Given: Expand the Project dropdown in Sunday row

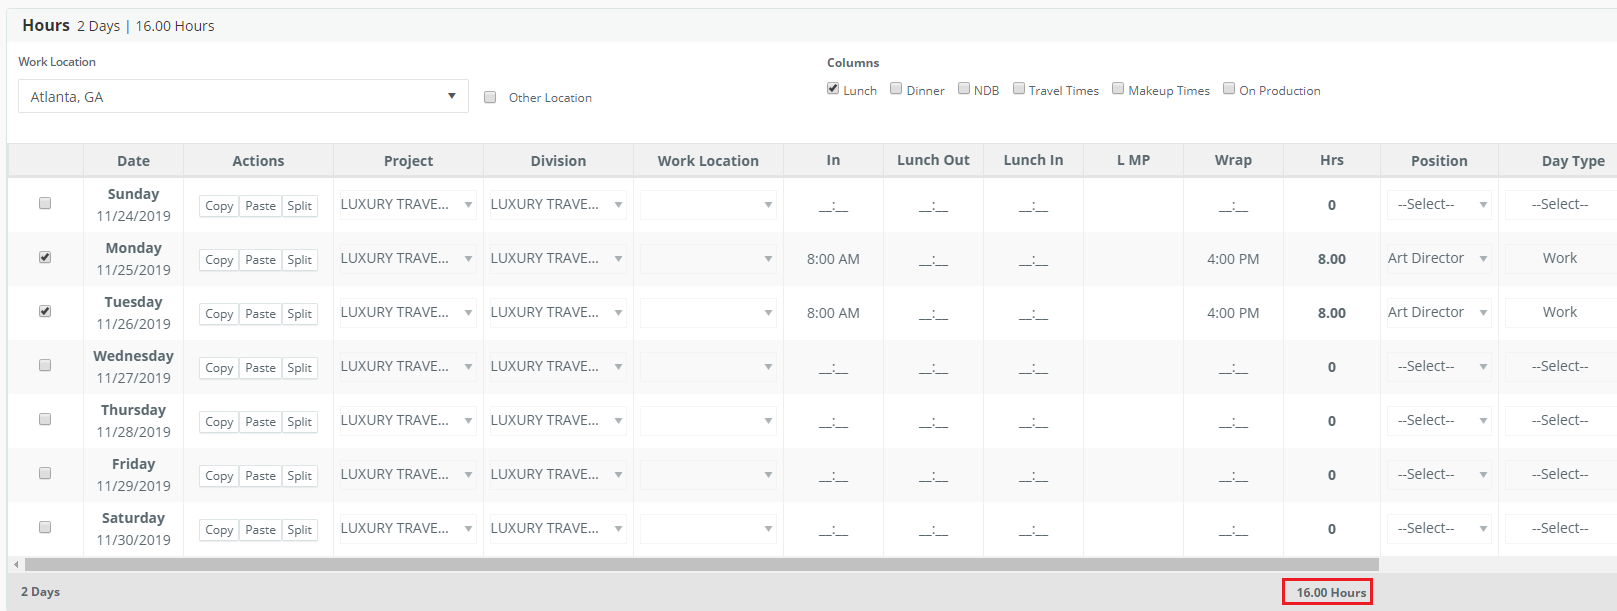Looking at the screenshot, I should (x=407, y=205).
